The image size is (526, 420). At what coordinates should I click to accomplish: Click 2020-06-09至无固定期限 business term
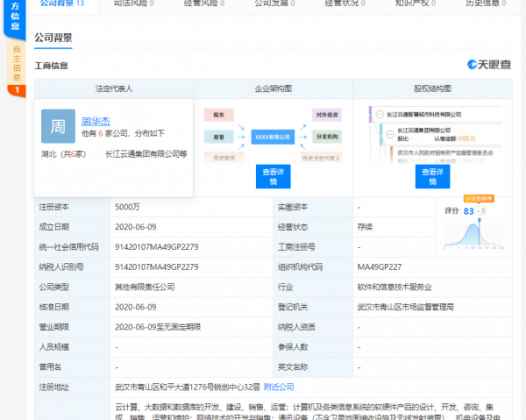click(158, 327)
